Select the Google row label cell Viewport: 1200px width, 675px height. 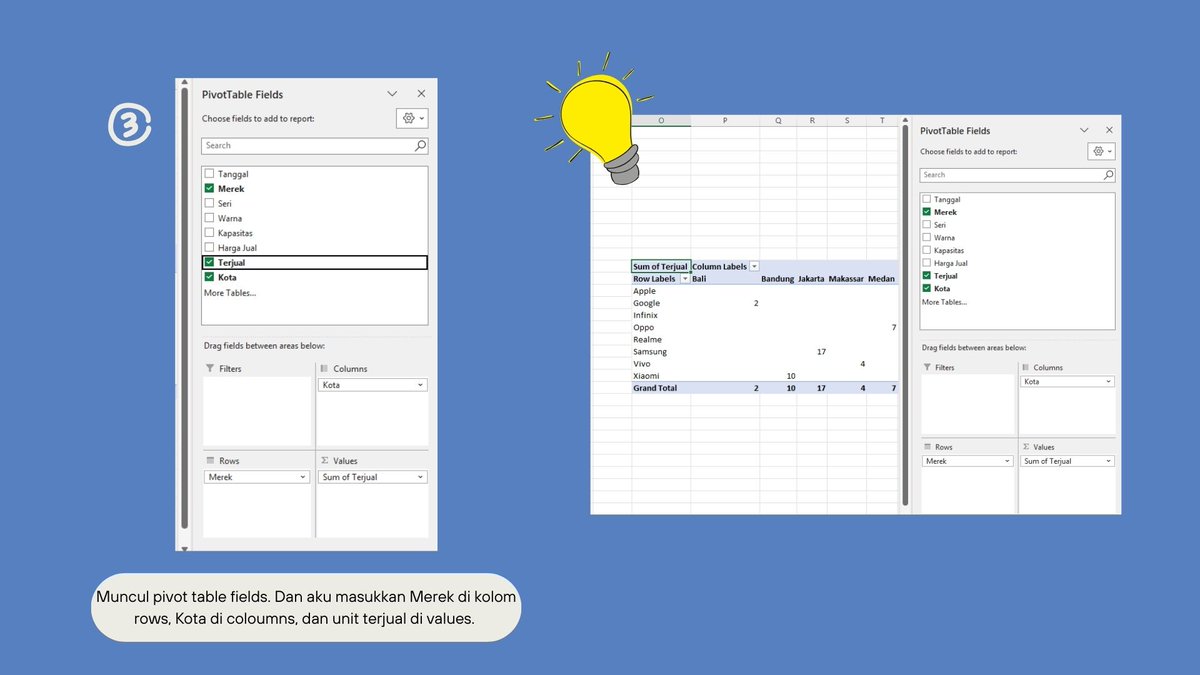[x=661, y=303]
